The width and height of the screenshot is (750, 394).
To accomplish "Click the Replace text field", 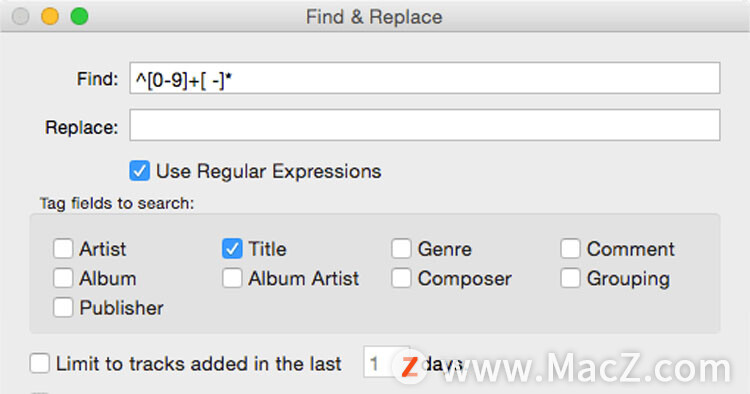I will point(424,125).
